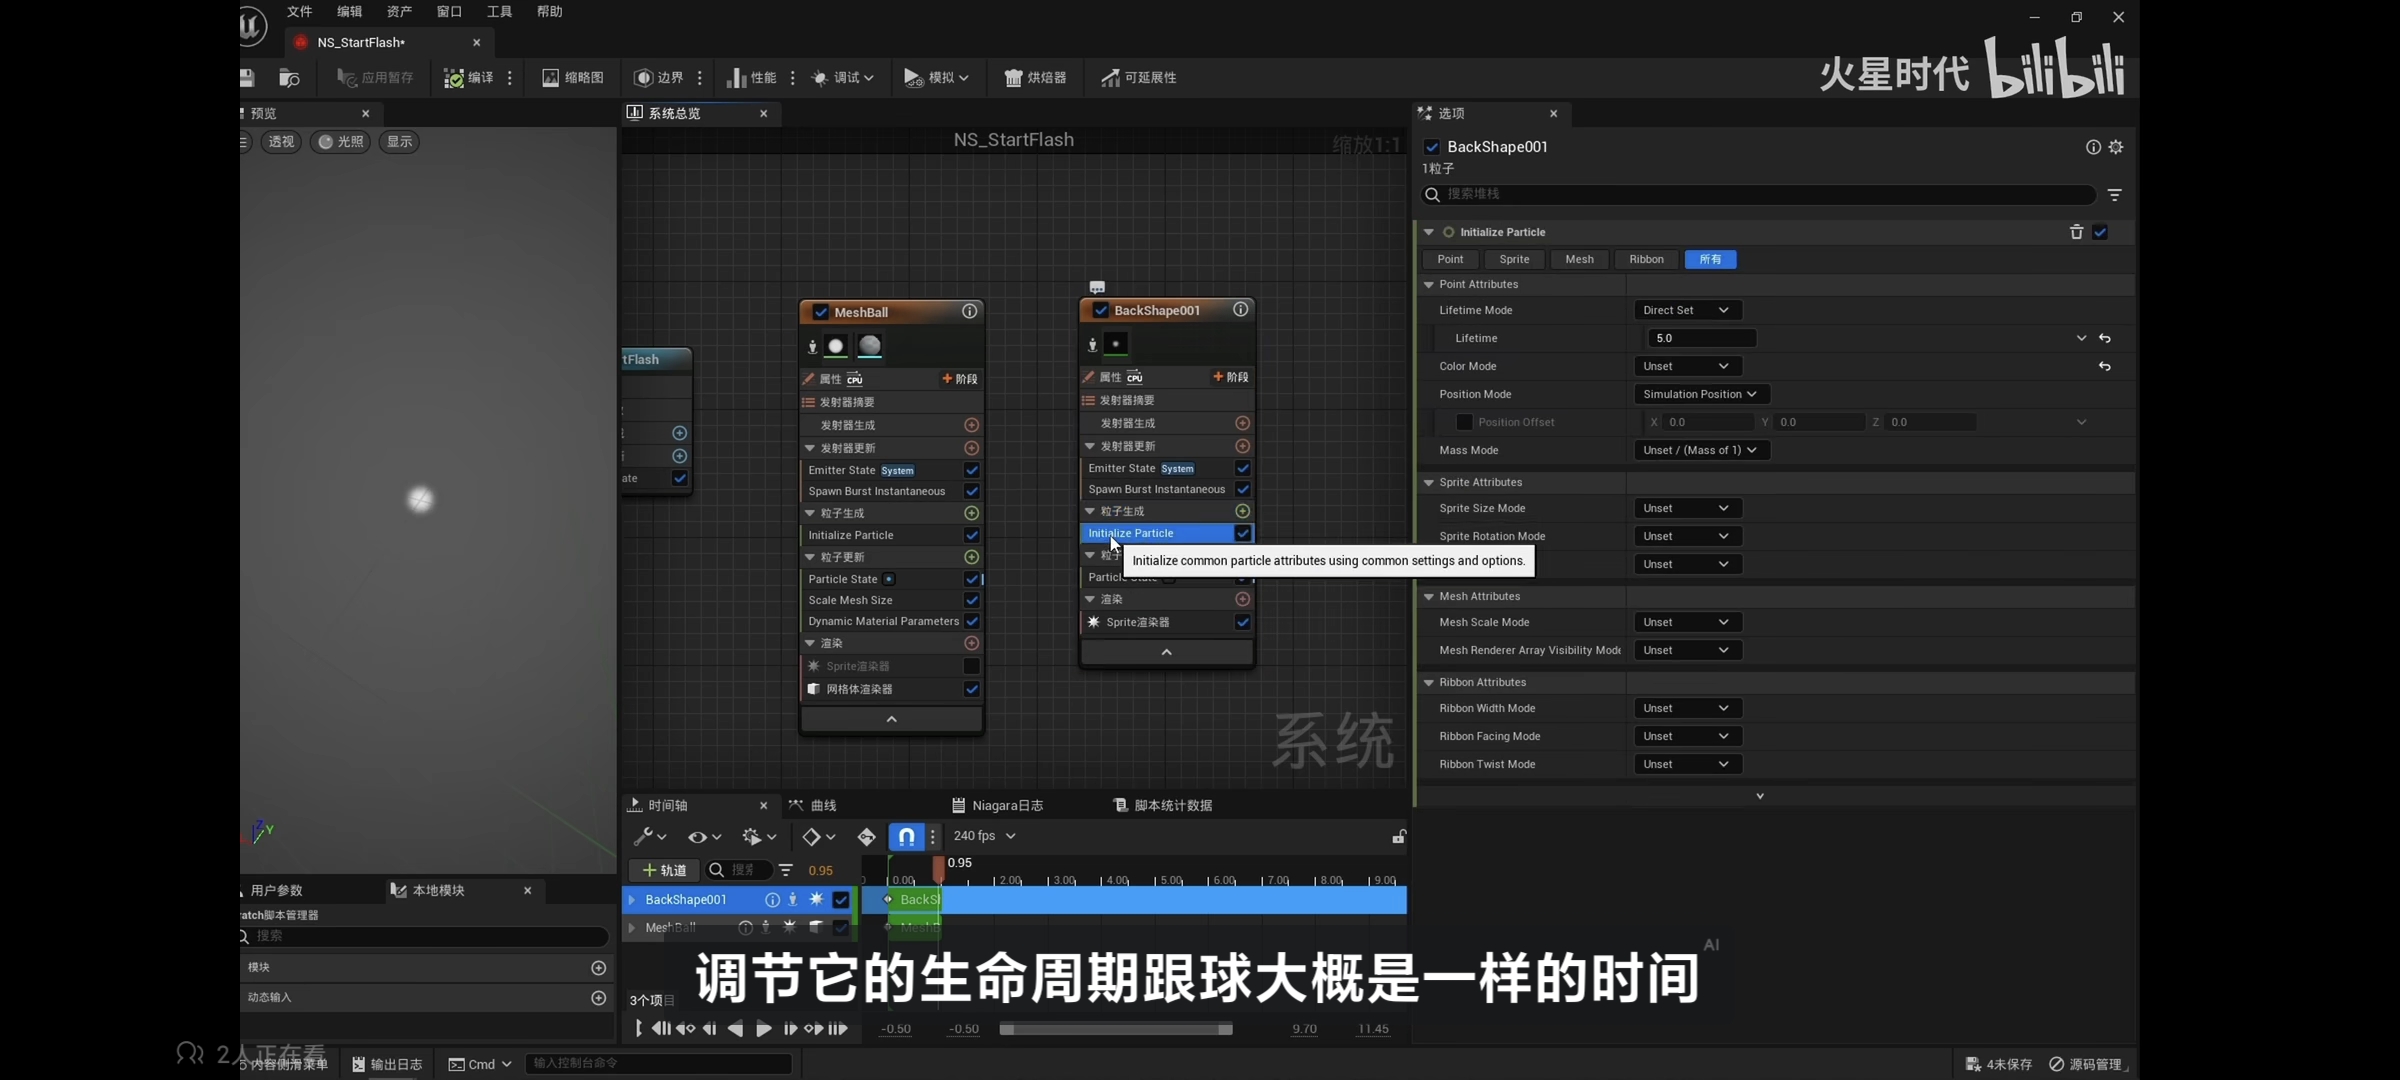This screenshot has height=1080, width=2400.
Task: Open the Lifetime Mode dropdown
Action: pos(1686,310)
